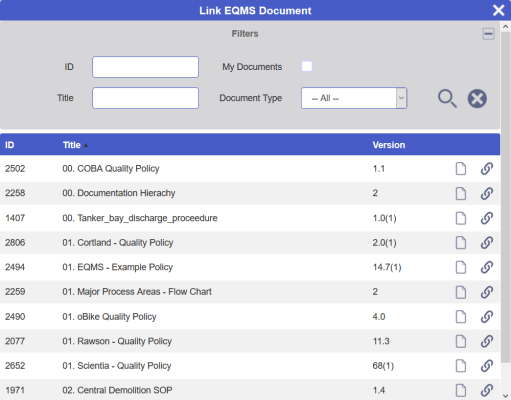Link the Major Process Areas - Flow Chart document
The height and width of the screenshot is (400, 511).
pyautogui.click(x=487, y=292)
